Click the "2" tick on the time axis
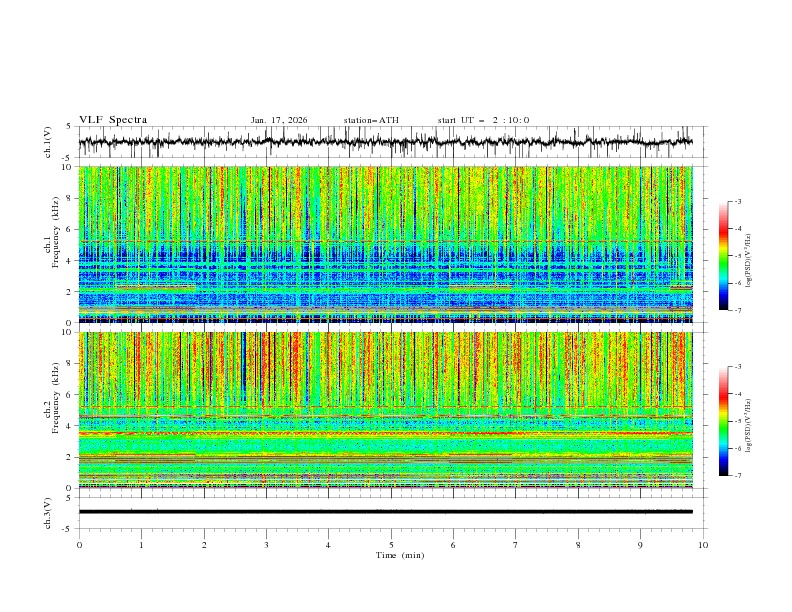792x612 pixels. [204, 545]
